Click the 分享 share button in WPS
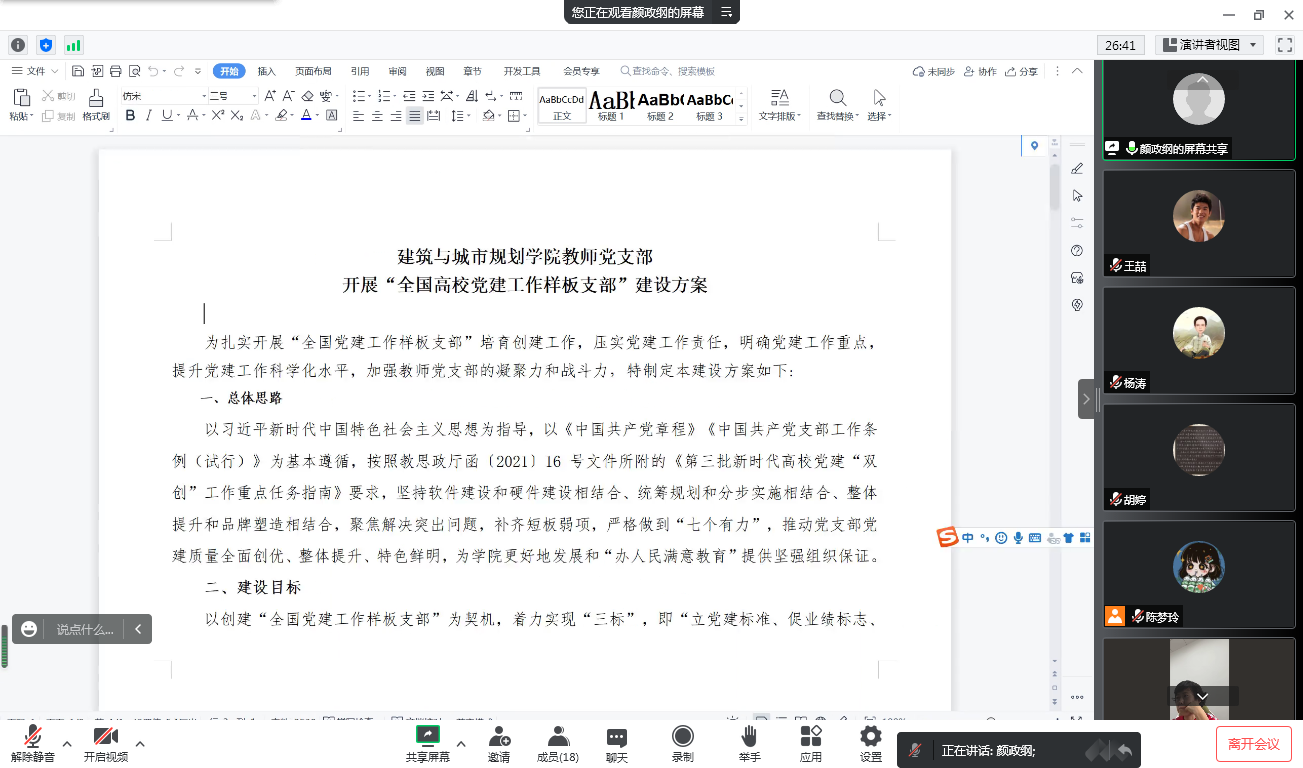This screenshot has height=768, width=1303. click(1022, 71)
